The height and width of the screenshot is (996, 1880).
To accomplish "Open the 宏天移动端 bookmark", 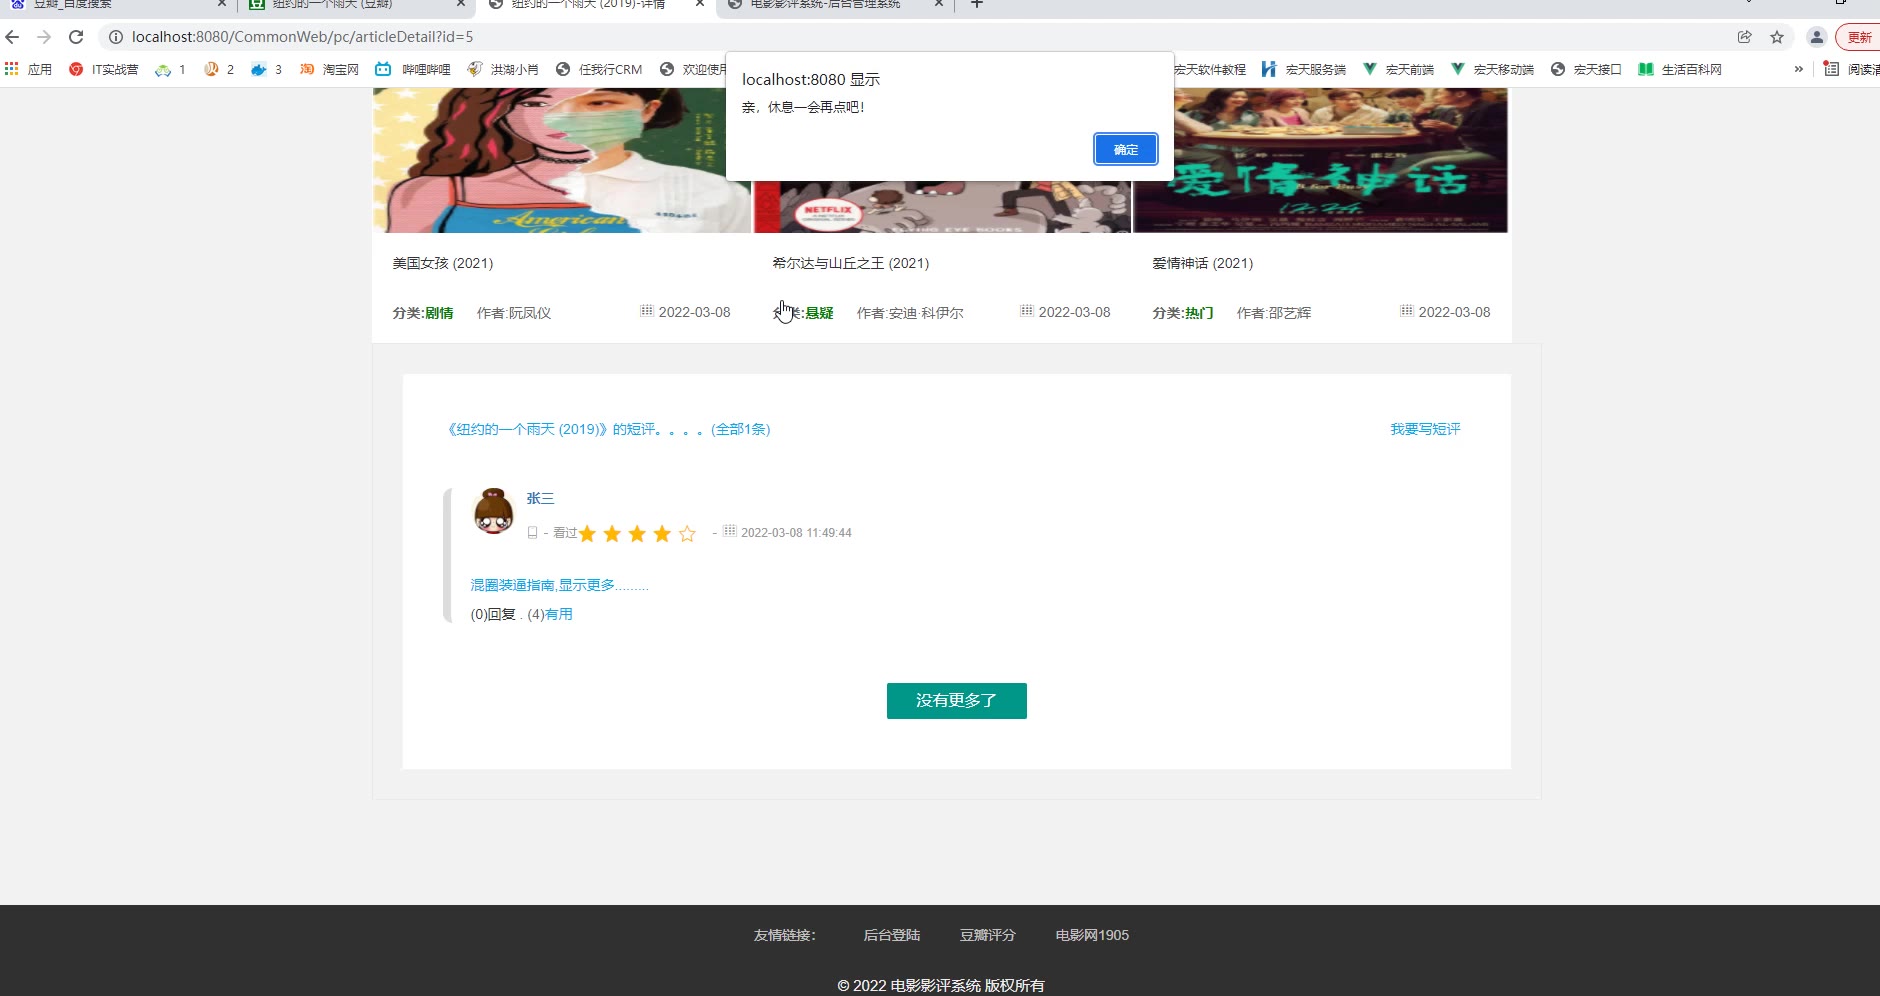I will click(1492, 69).
